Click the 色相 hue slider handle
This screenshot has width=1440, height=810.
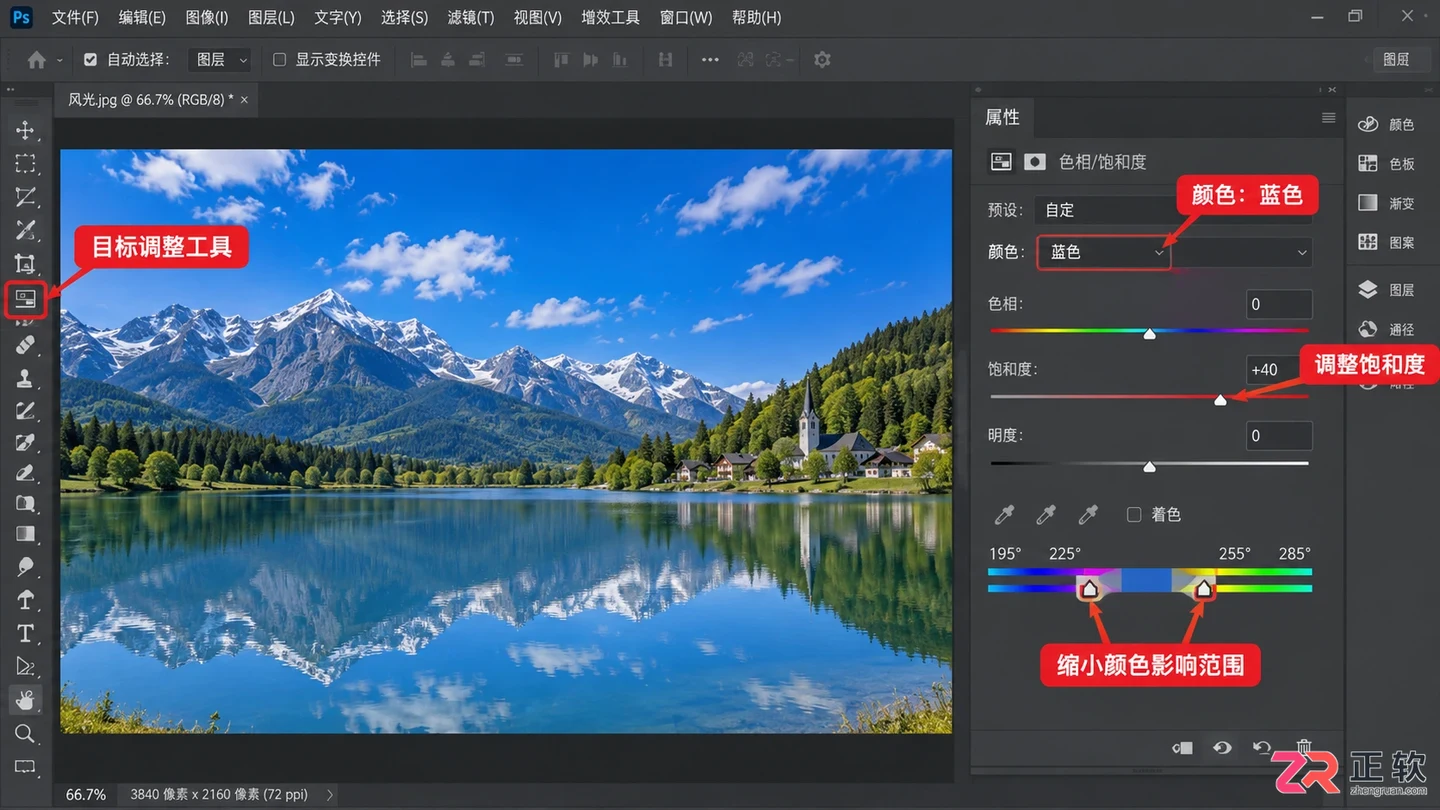click(1150, 333)
